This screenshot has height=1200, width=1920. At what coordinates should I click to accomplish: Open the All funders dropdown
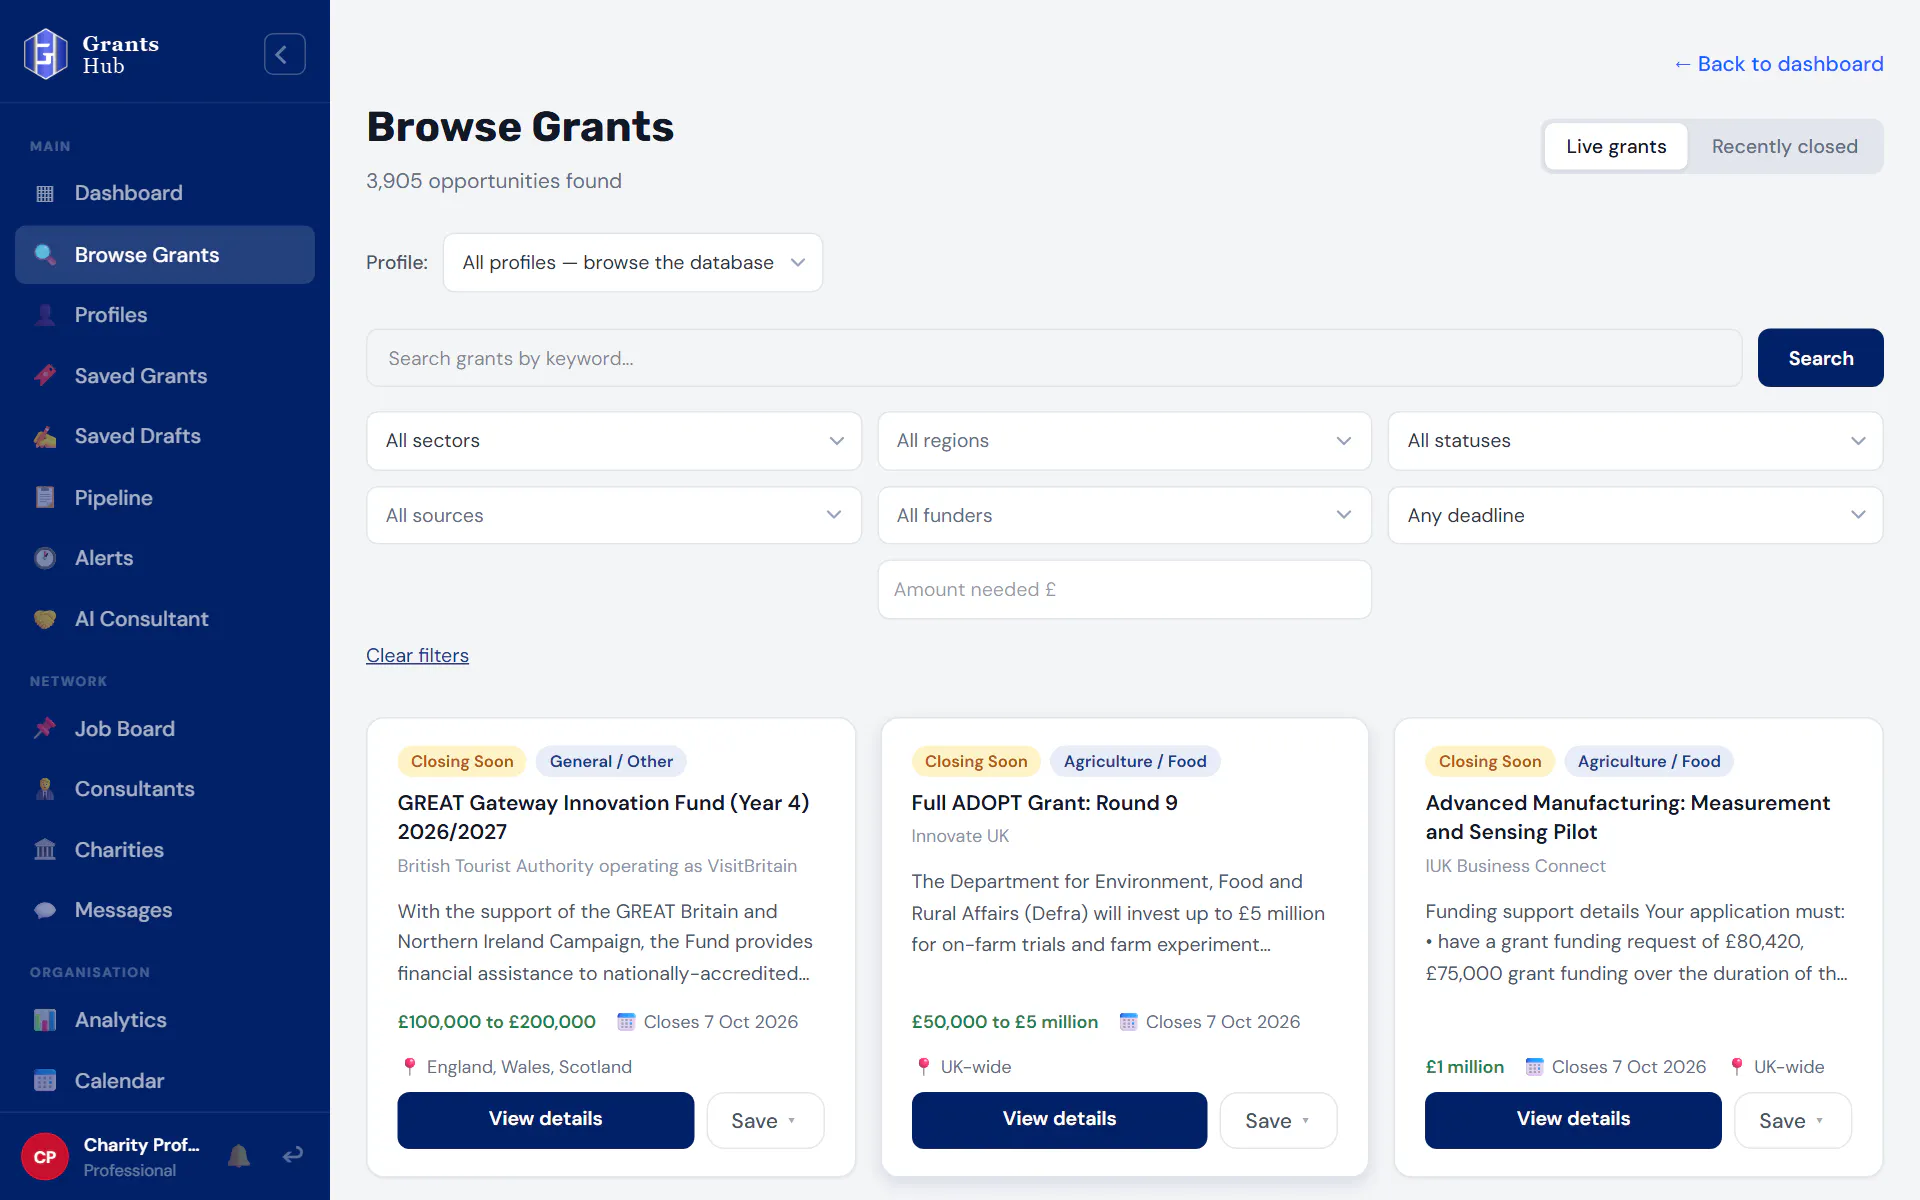(1124, 516)
